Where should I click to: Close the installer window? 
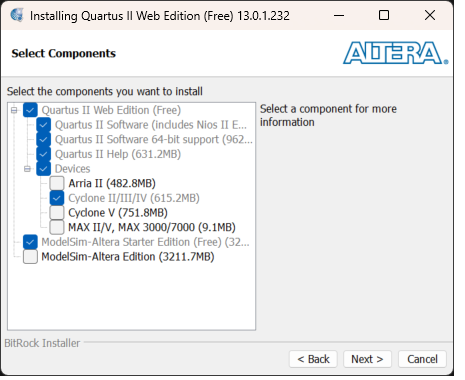(430, 15)
